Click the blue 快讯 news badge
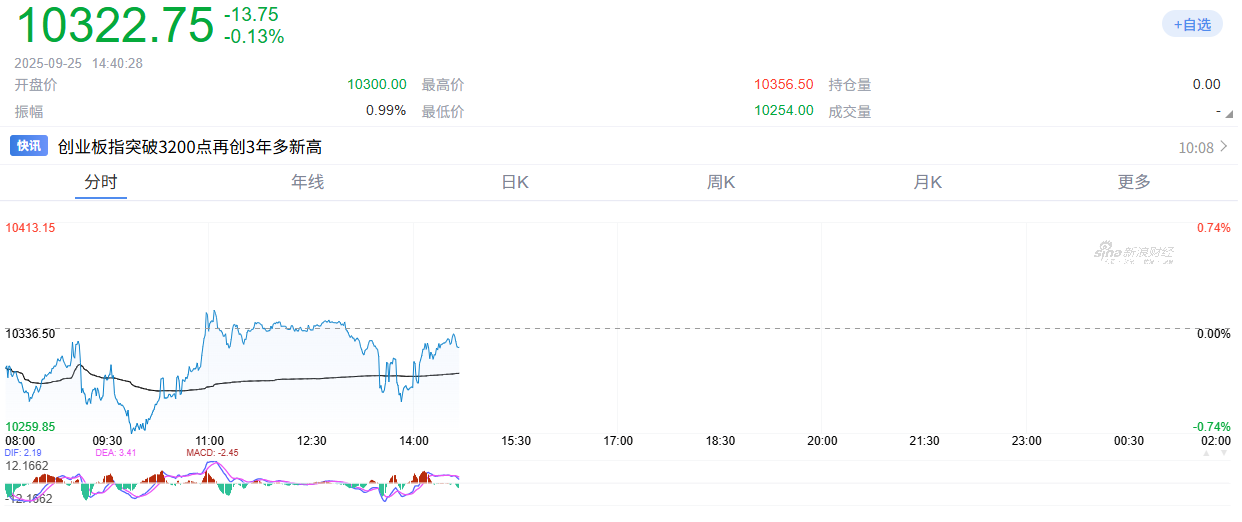This screenshot has height=522, width=1242. (29, 146)
